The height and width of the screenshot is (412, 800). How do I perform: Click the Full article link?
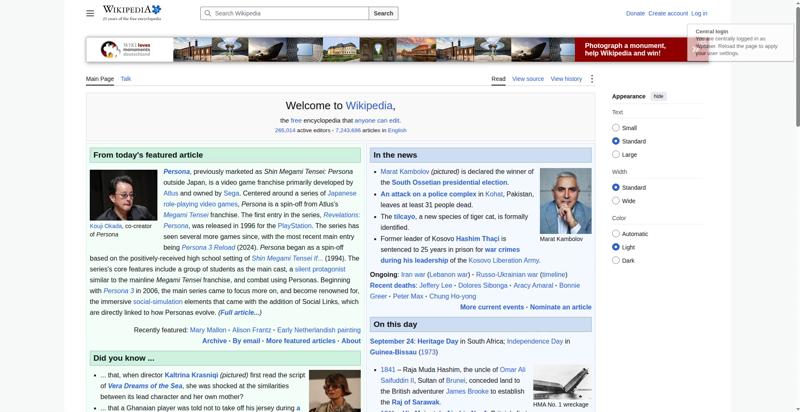(240, 312)
